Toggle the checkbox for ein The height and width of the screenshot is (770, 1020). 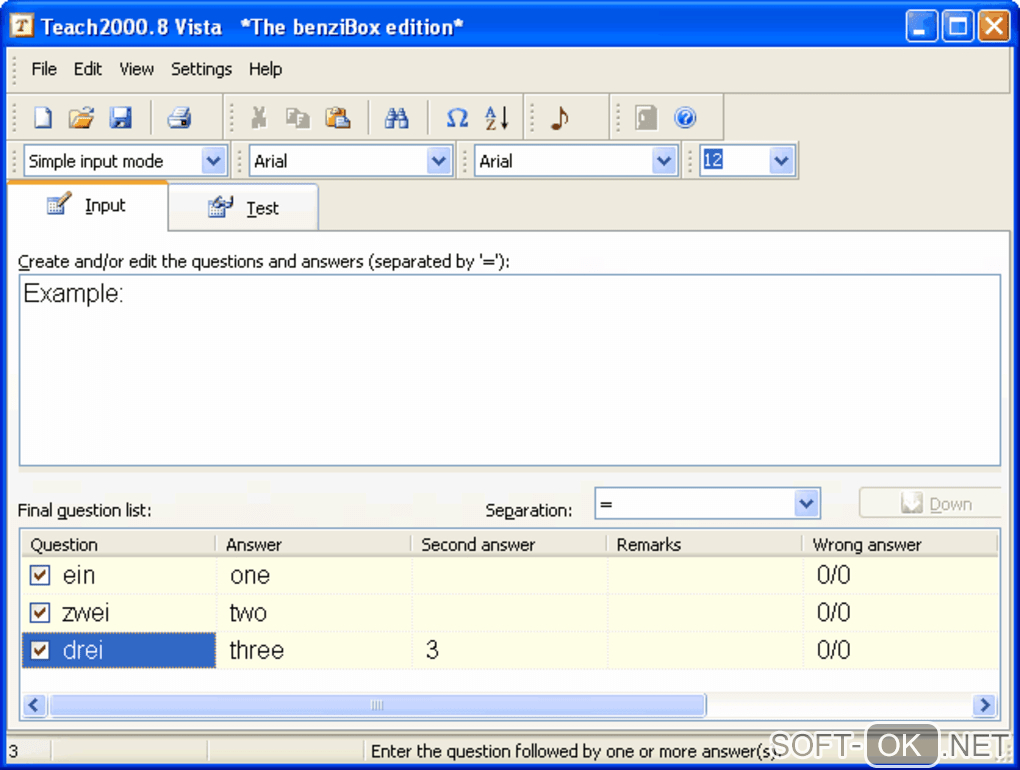point(40,575)
